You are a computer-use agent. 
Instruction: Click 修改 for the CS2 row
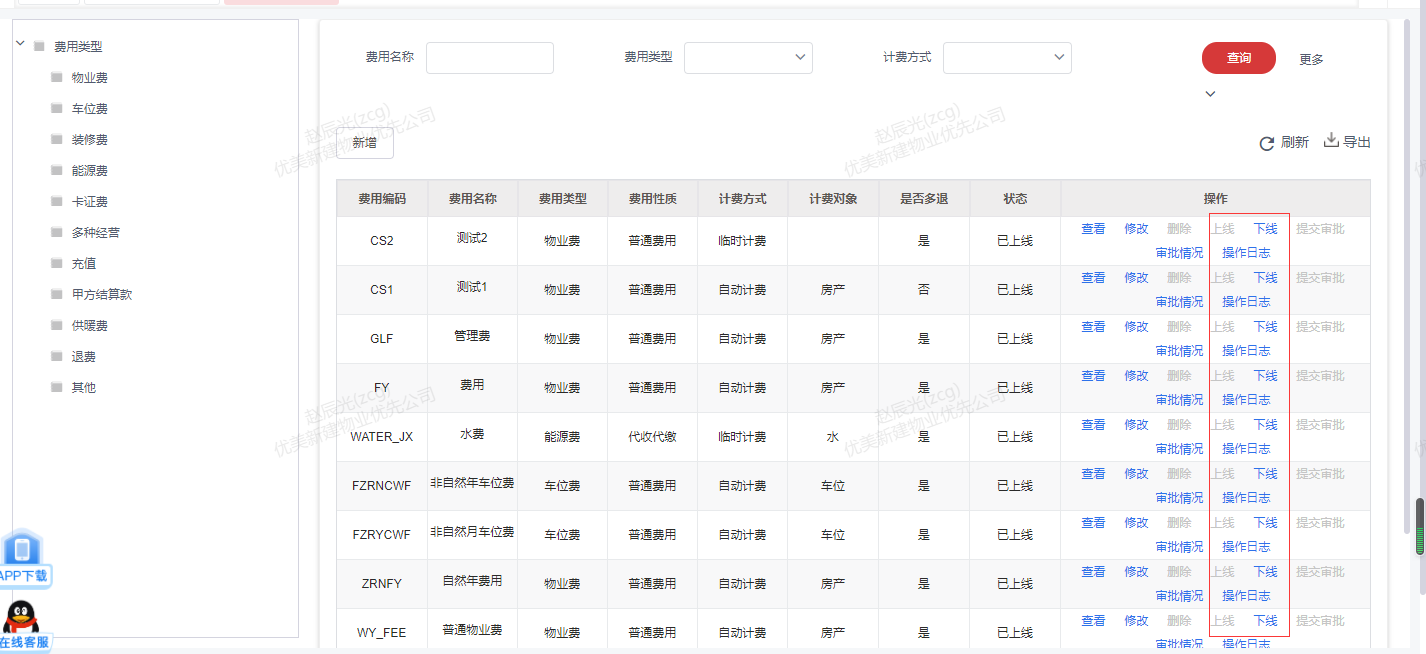pos(1136,229)
